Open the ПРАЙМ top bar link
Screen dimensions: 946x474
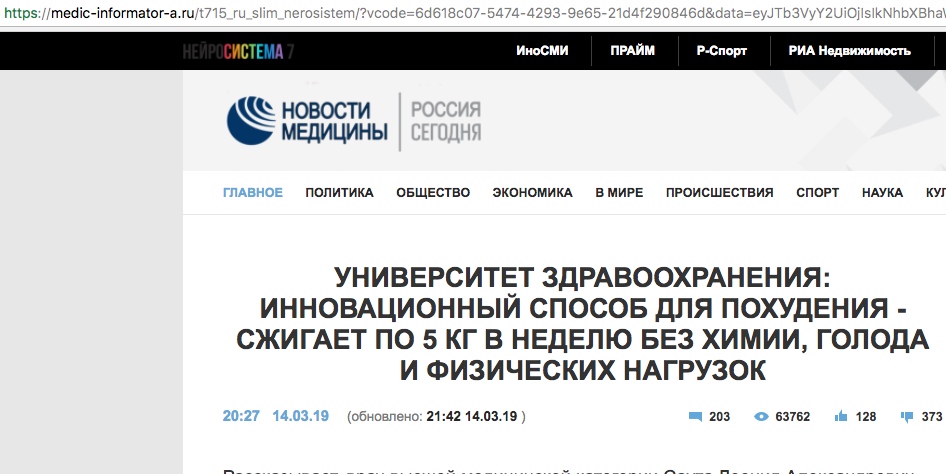click(x=634, y=51)
